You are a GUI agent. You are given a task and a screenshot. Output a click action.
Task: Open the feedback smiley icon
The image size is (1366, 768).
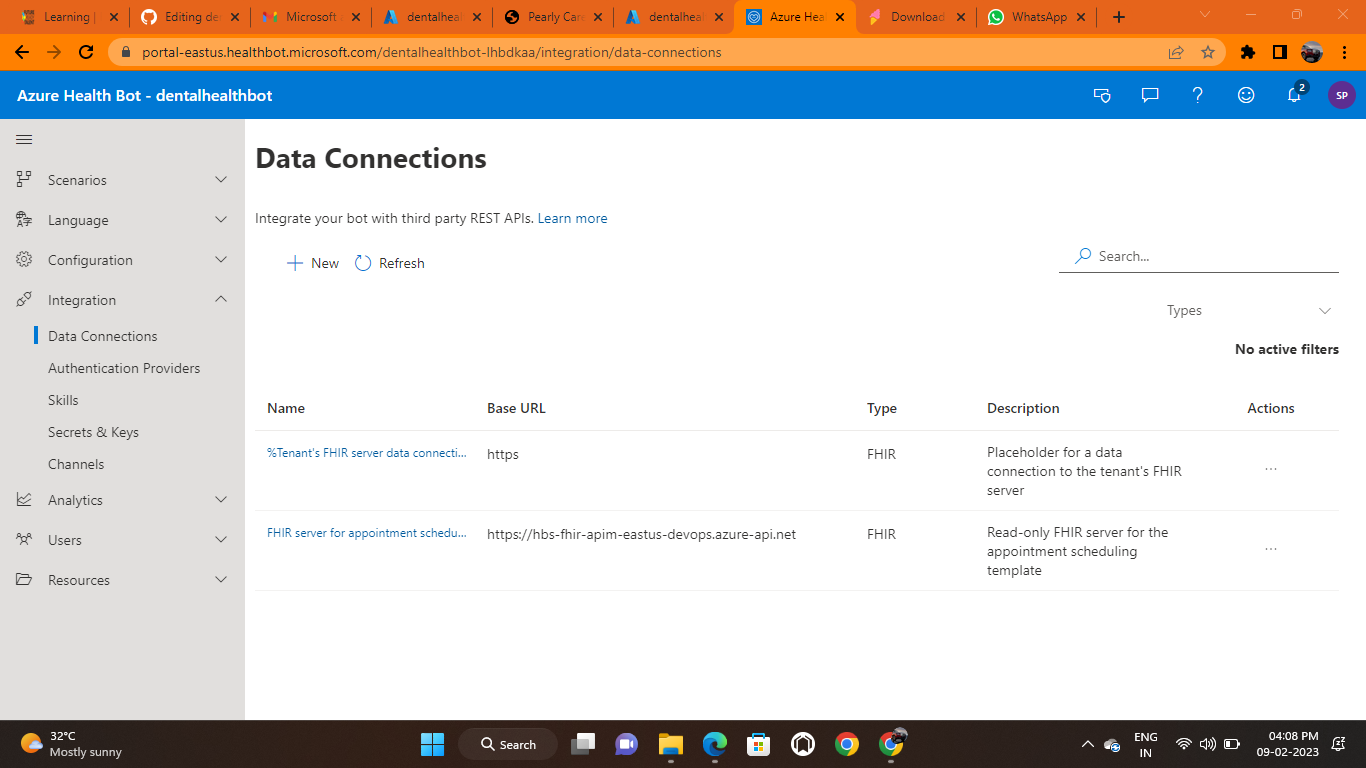(x=1246, y=95)
